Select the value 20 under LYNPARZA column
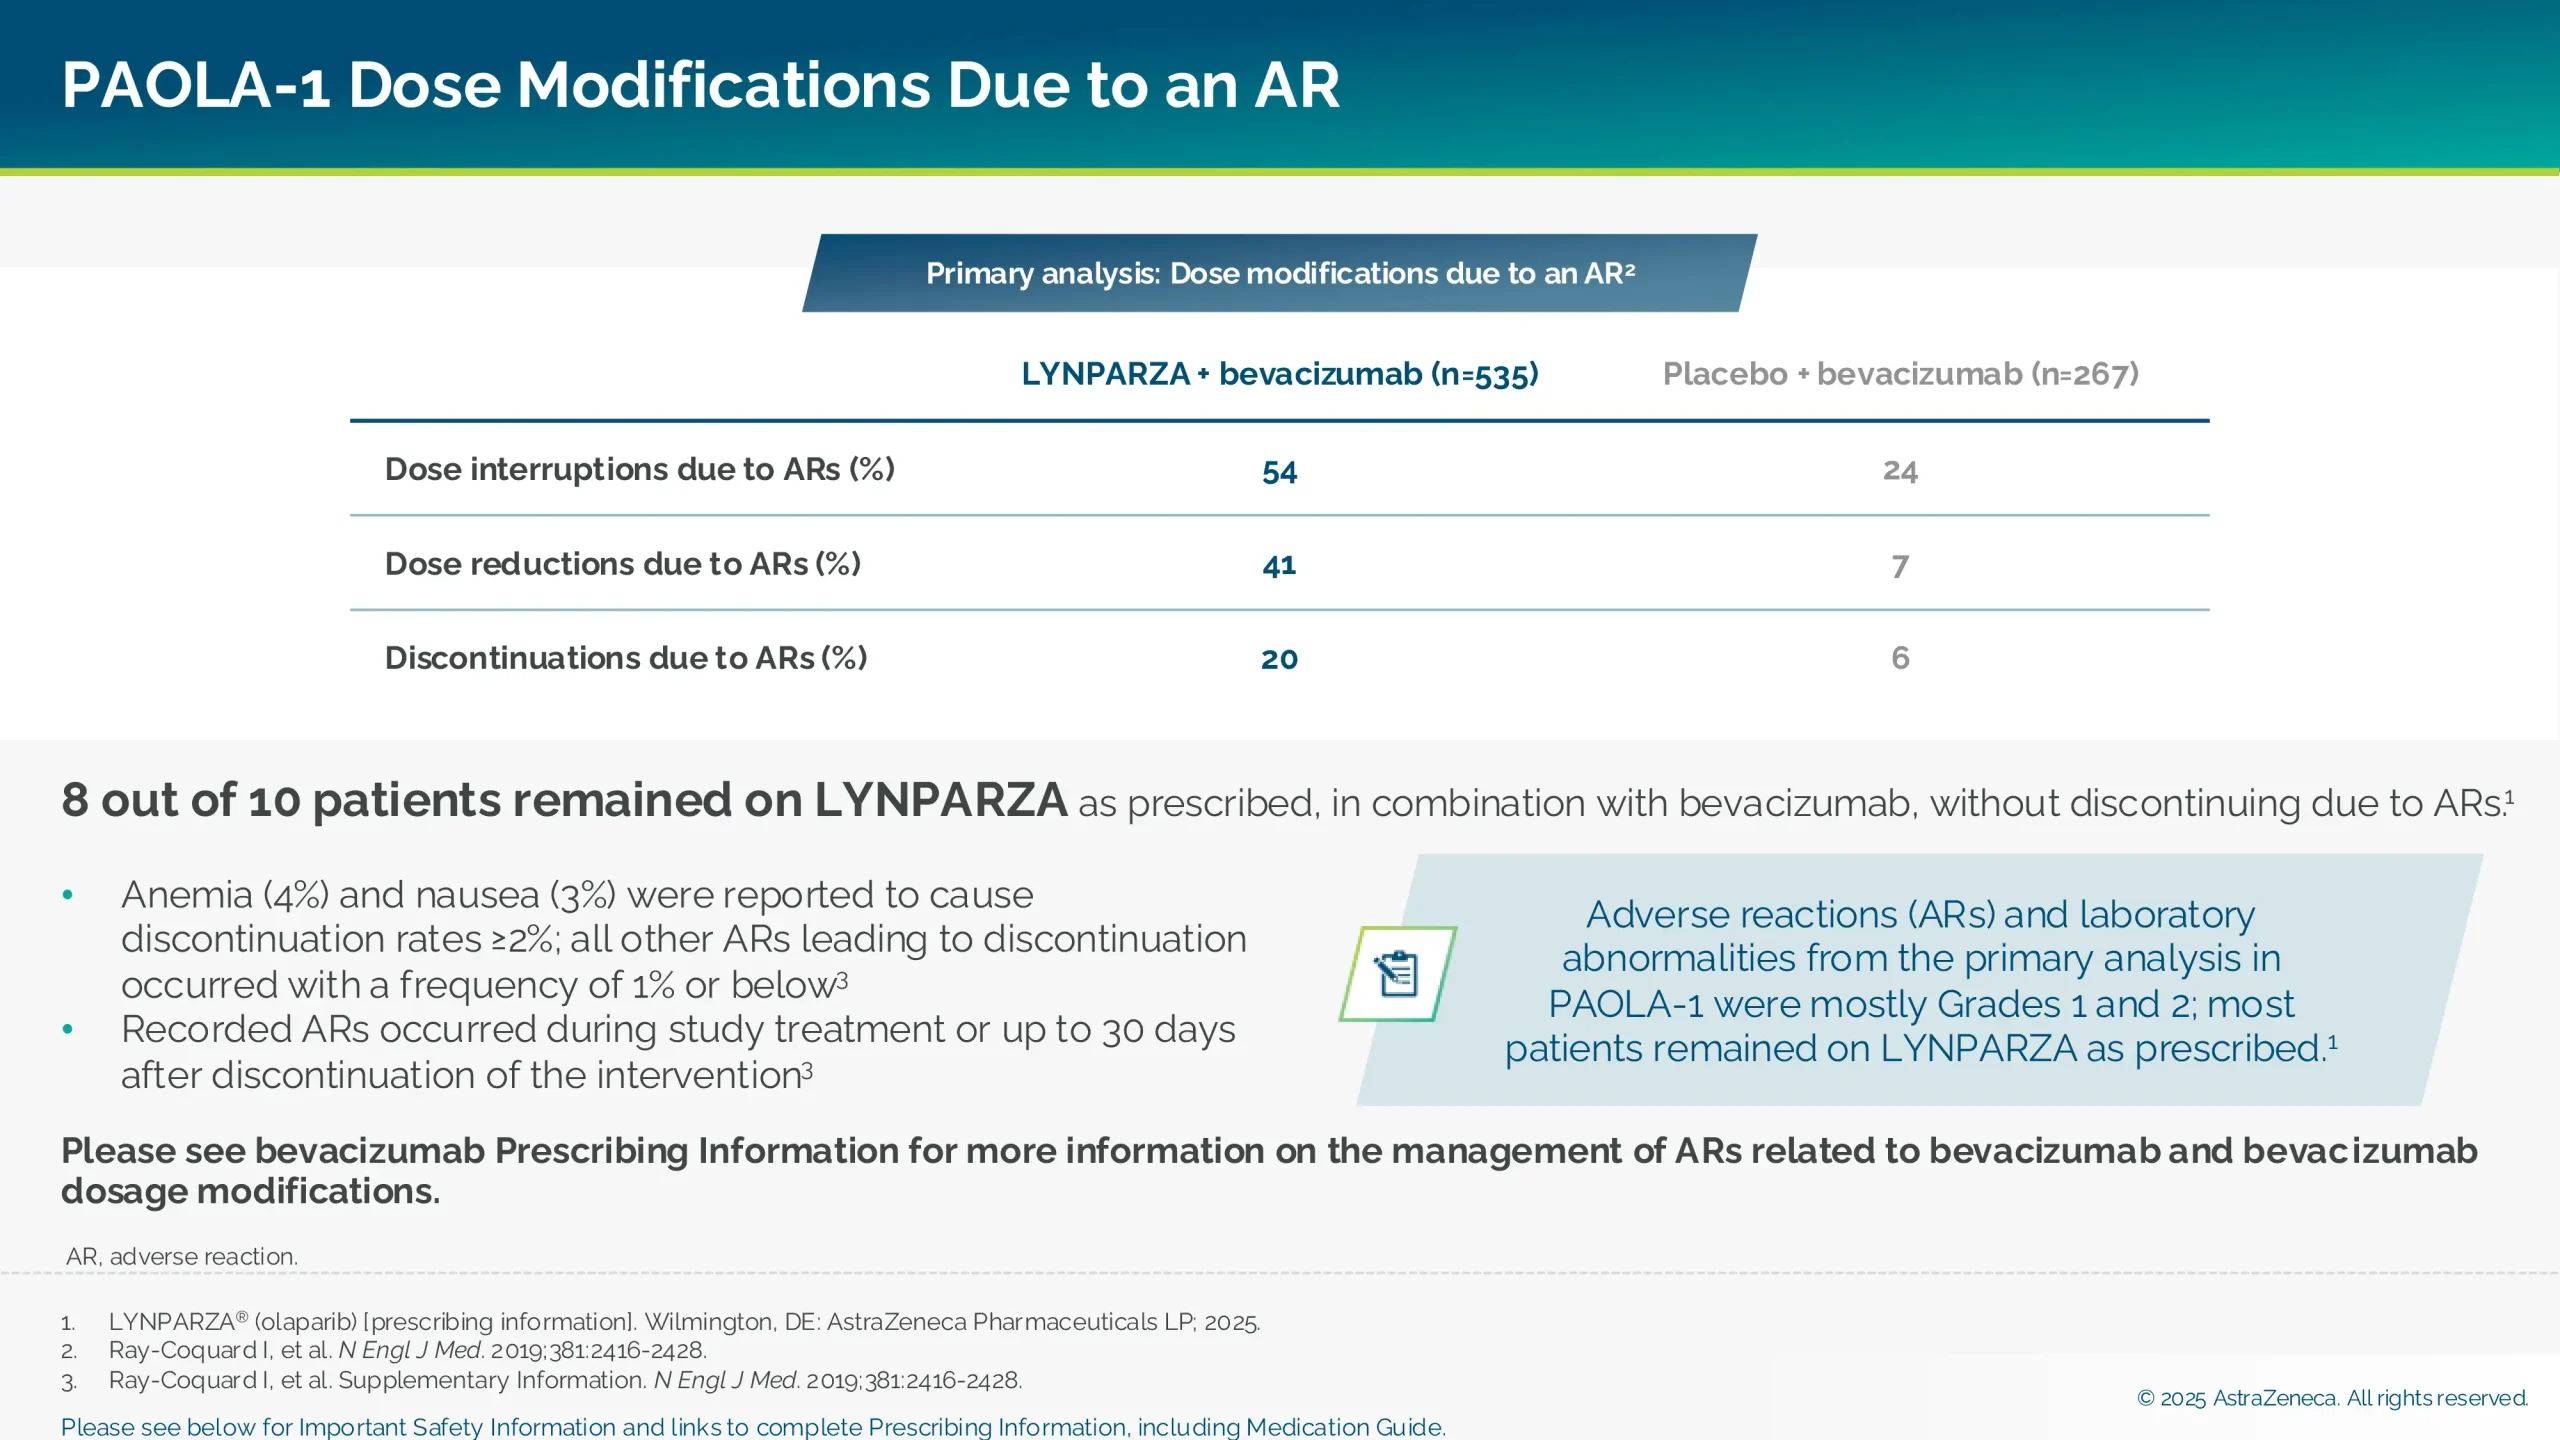Viewport: 2560px width, 1440px height. [1279, 658]
